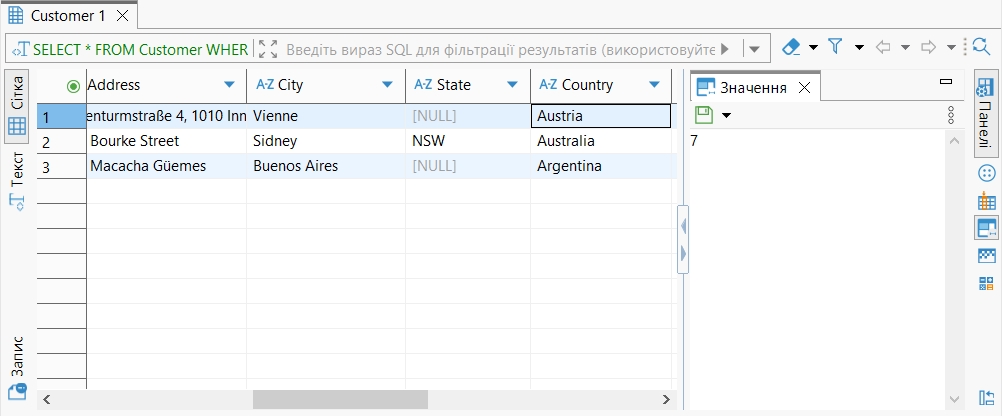Click the funnel custom filter icon

[835, 47]
